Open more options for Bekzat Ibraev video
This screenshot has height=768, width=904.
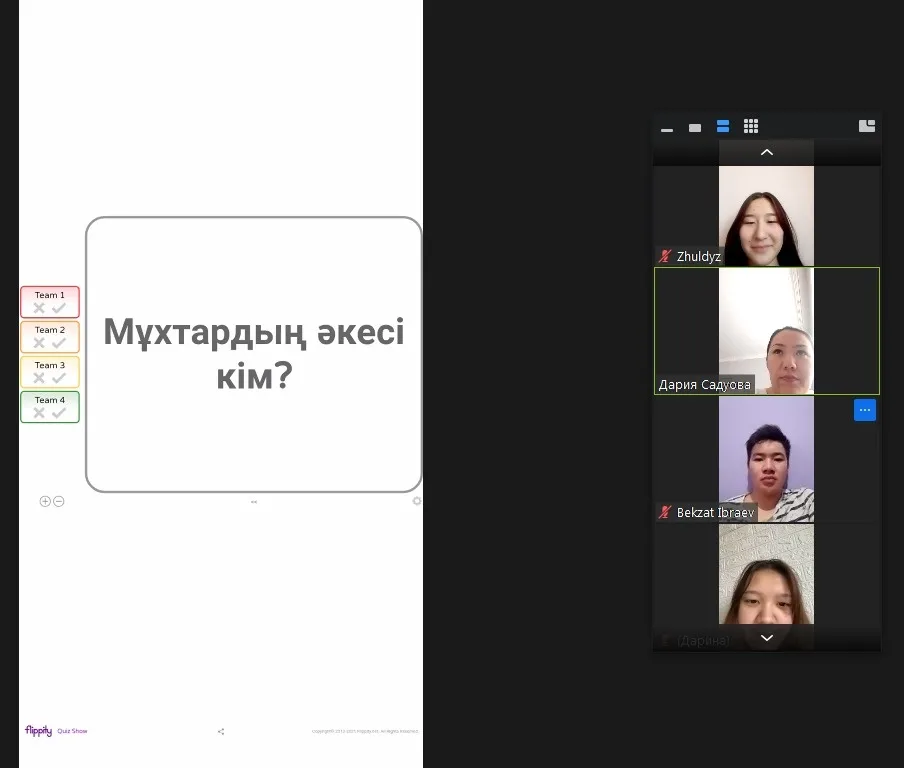(x=865, y=410)
